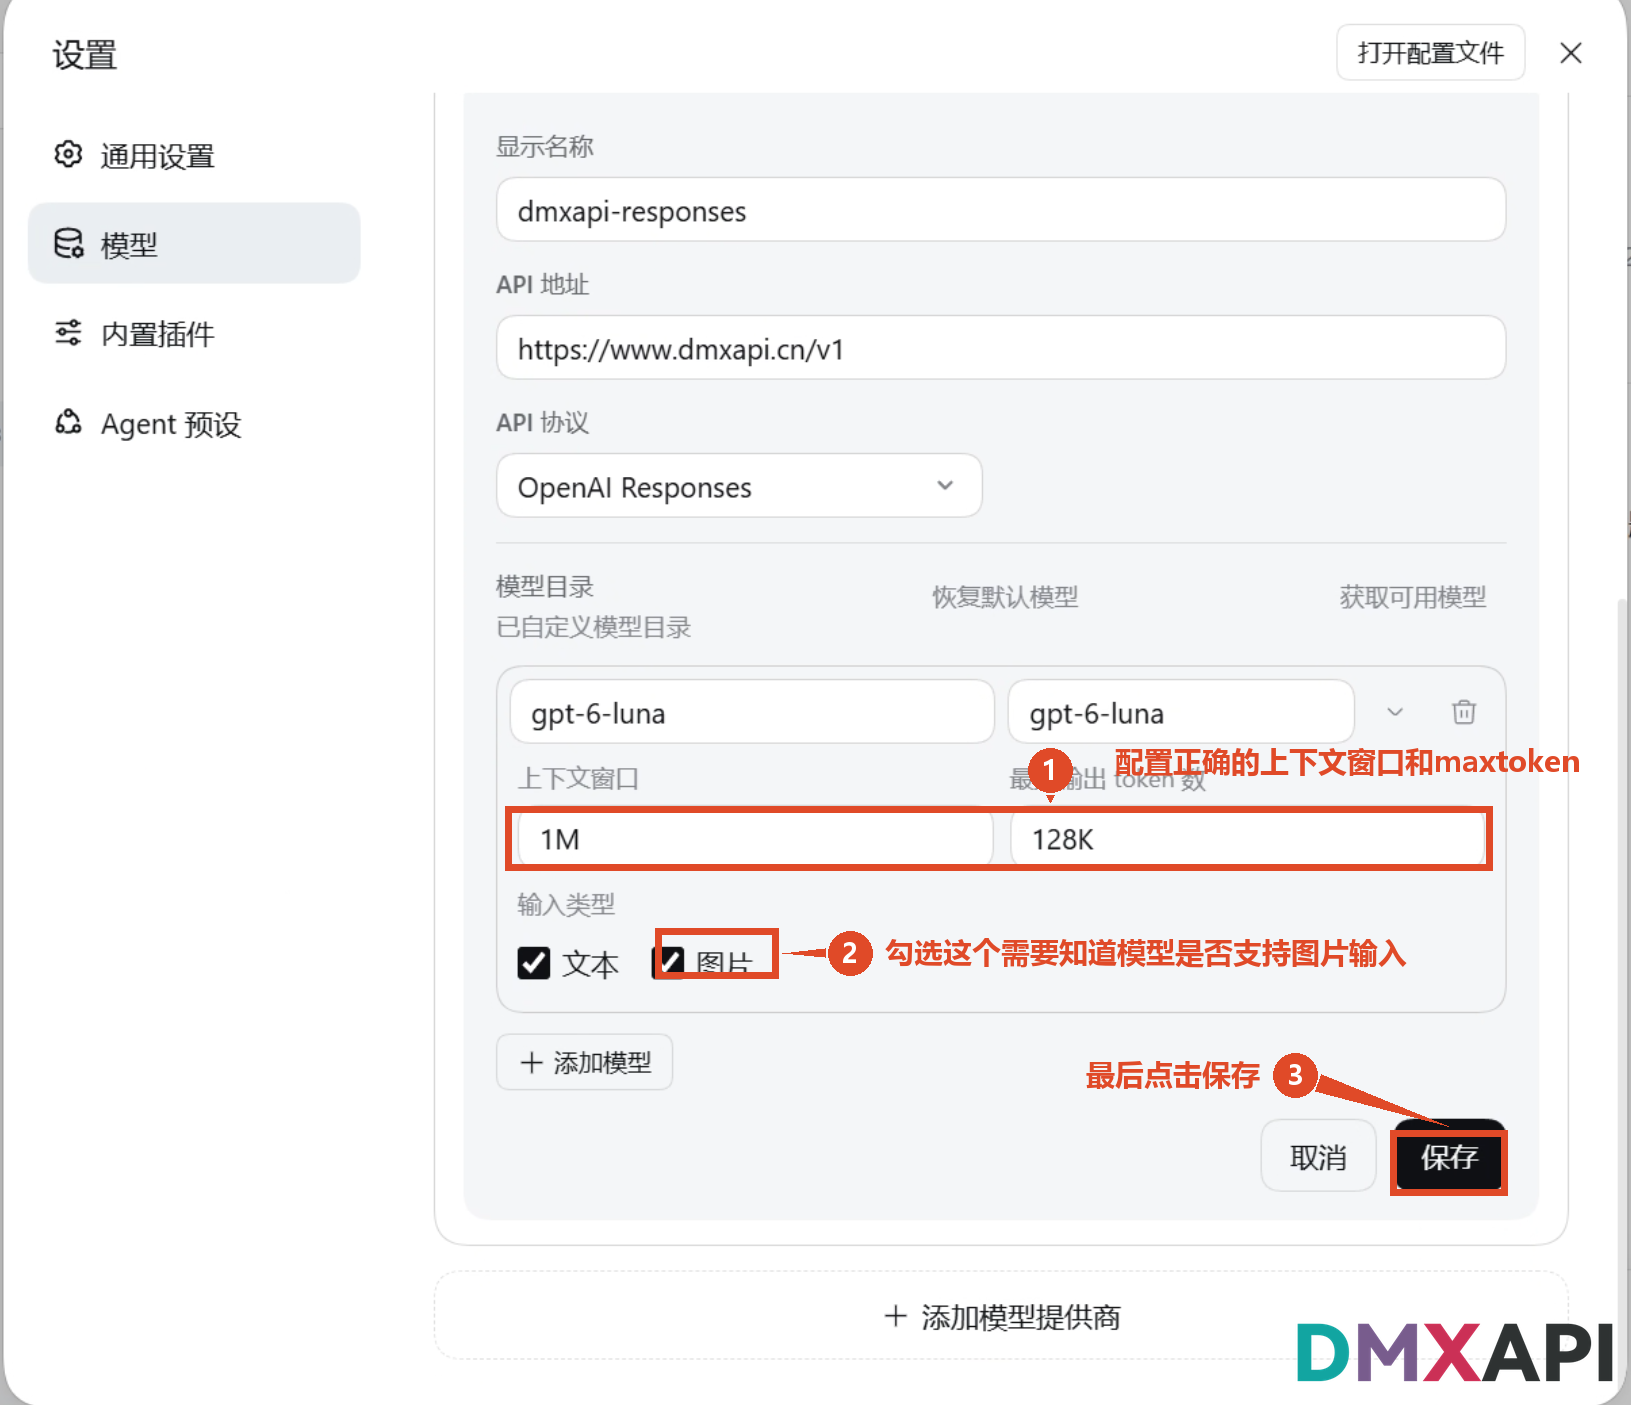Click the second gpt-6-luna model name field
Image resolution: width=1631 pixels, height=1405 pixels.
tap(1181, 712)
